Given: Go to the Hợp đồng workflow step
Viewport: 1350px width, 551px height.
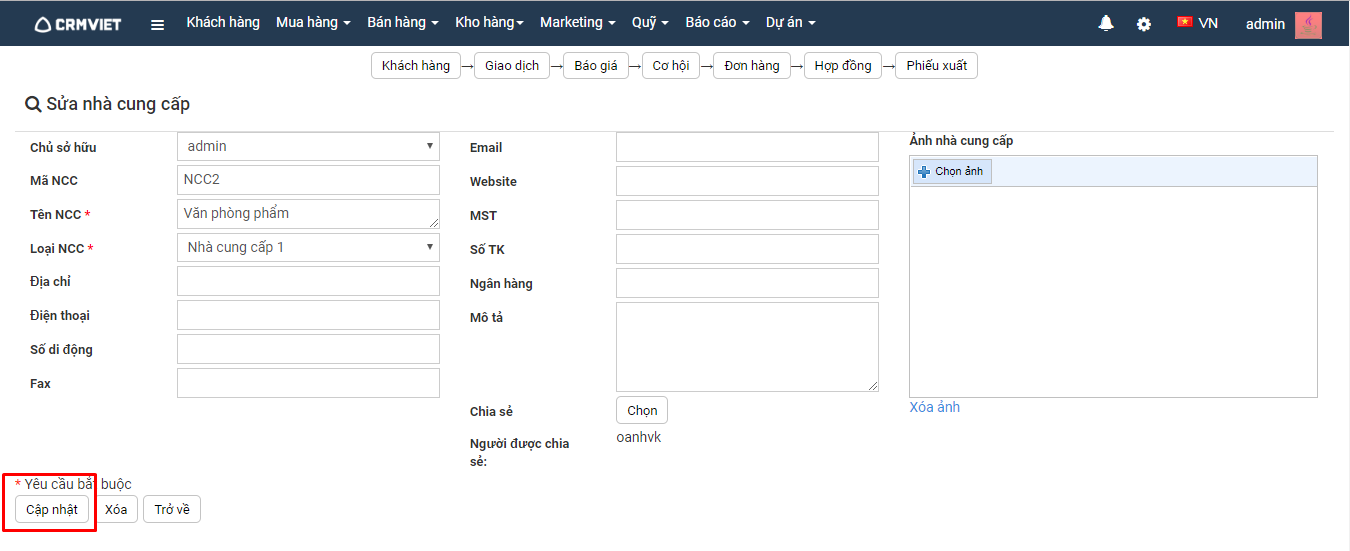Looking at the screenshot, I should (842, 66).
